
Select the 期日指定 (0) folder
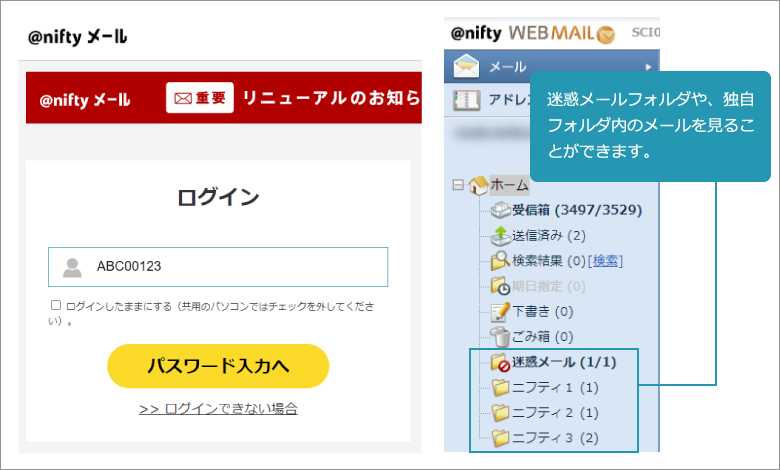click(549, 286)
